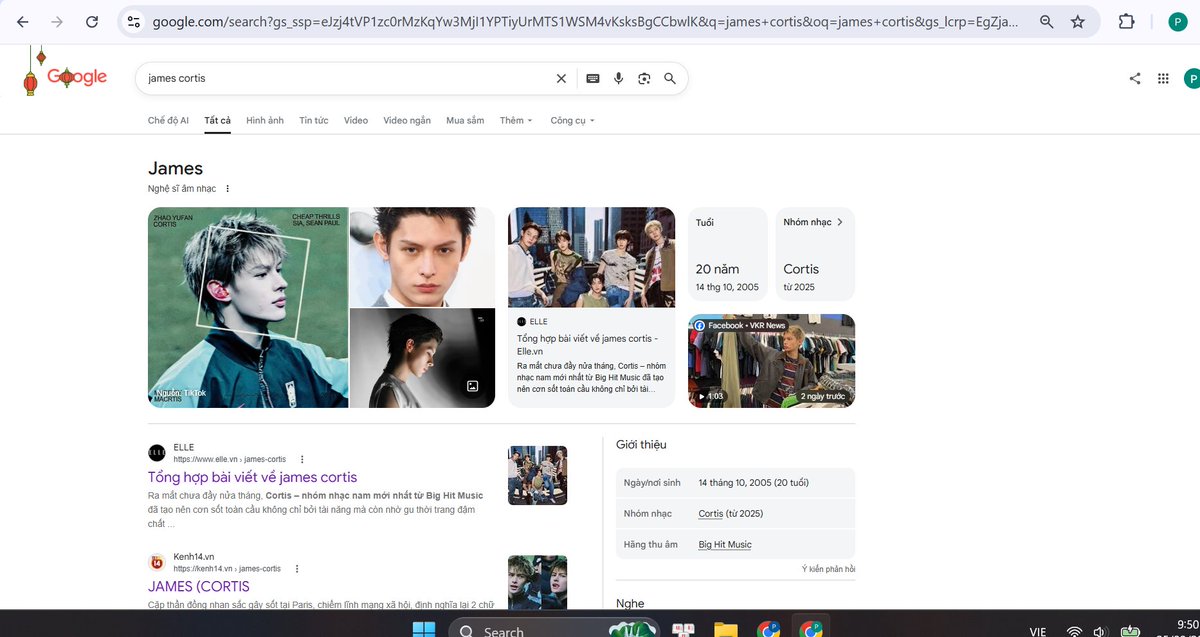The image size is (1200, 637).
Task: Reload the current page
Action: 92,21
